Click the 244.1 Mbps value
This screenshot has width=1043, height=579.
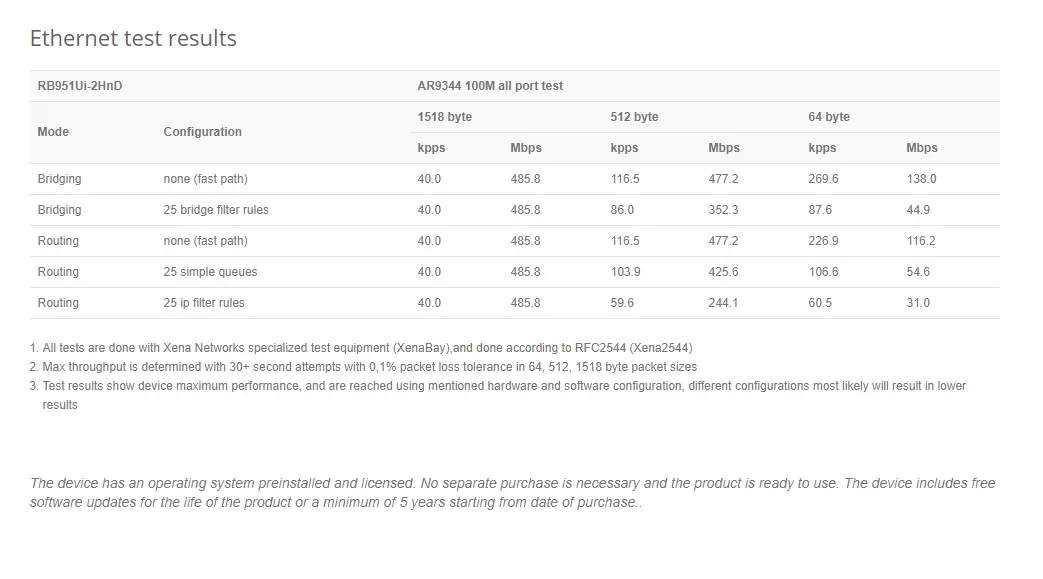pos(723,303)
